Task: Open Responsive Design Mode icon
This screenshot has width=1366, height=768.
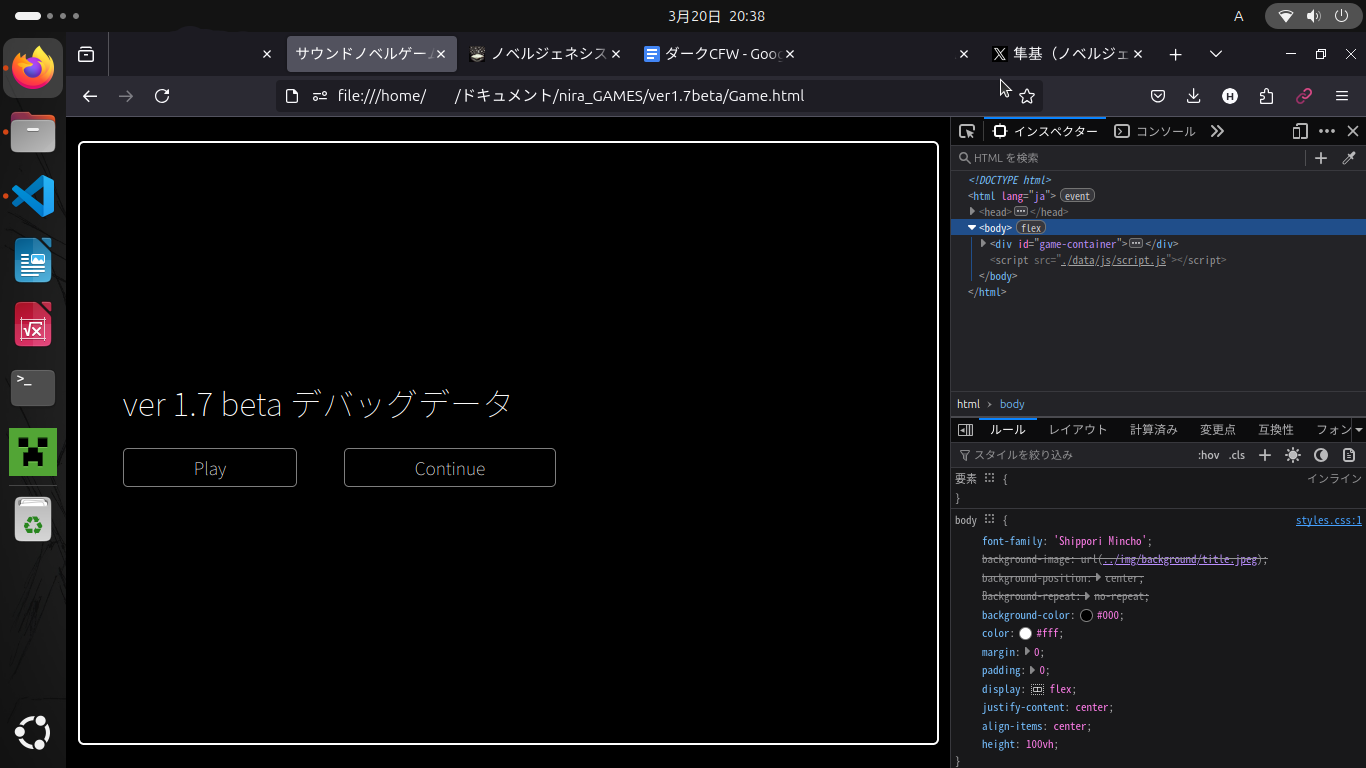Action: pos(1299,131)
